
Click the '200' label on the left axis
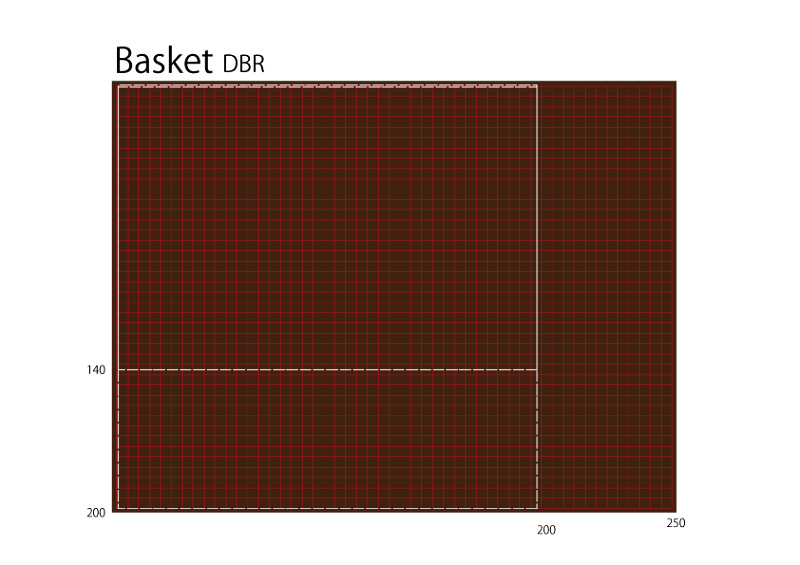(x=96, y=513)
